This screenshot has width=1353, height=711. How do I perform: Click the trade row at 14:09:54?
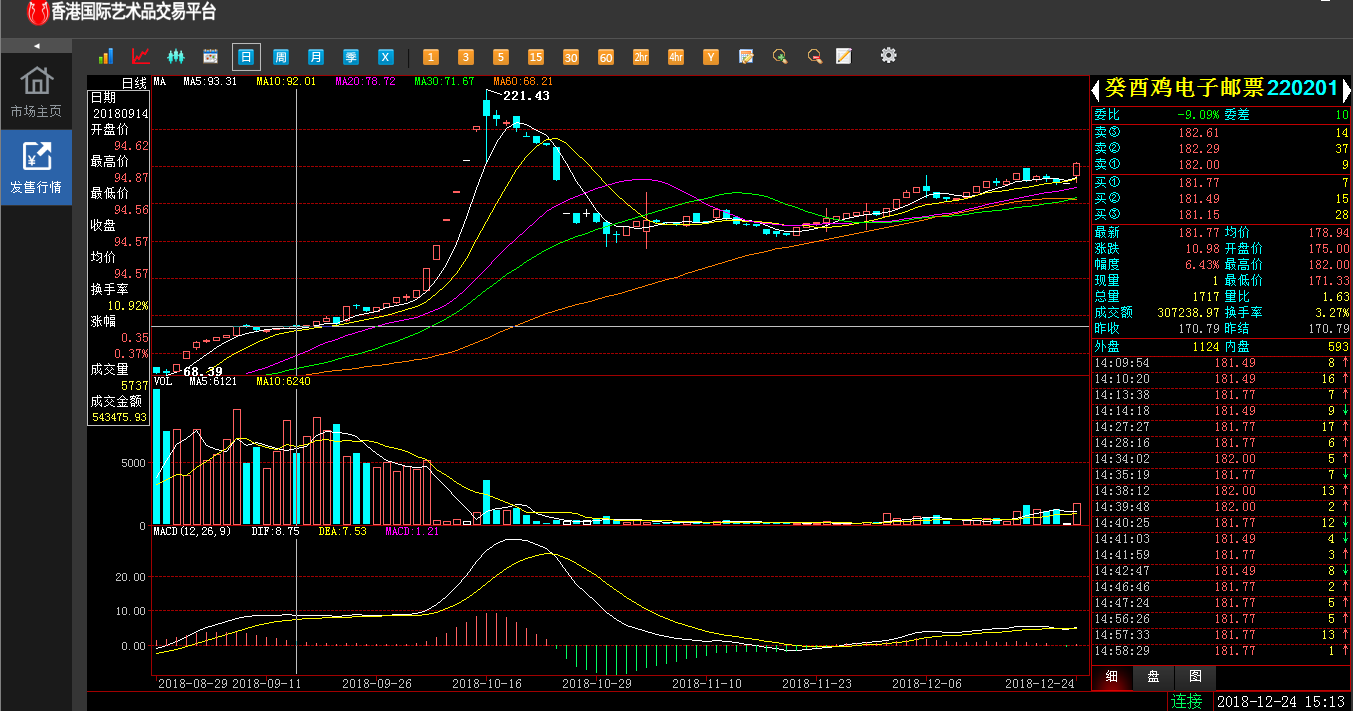click(x=1221, y=363)
